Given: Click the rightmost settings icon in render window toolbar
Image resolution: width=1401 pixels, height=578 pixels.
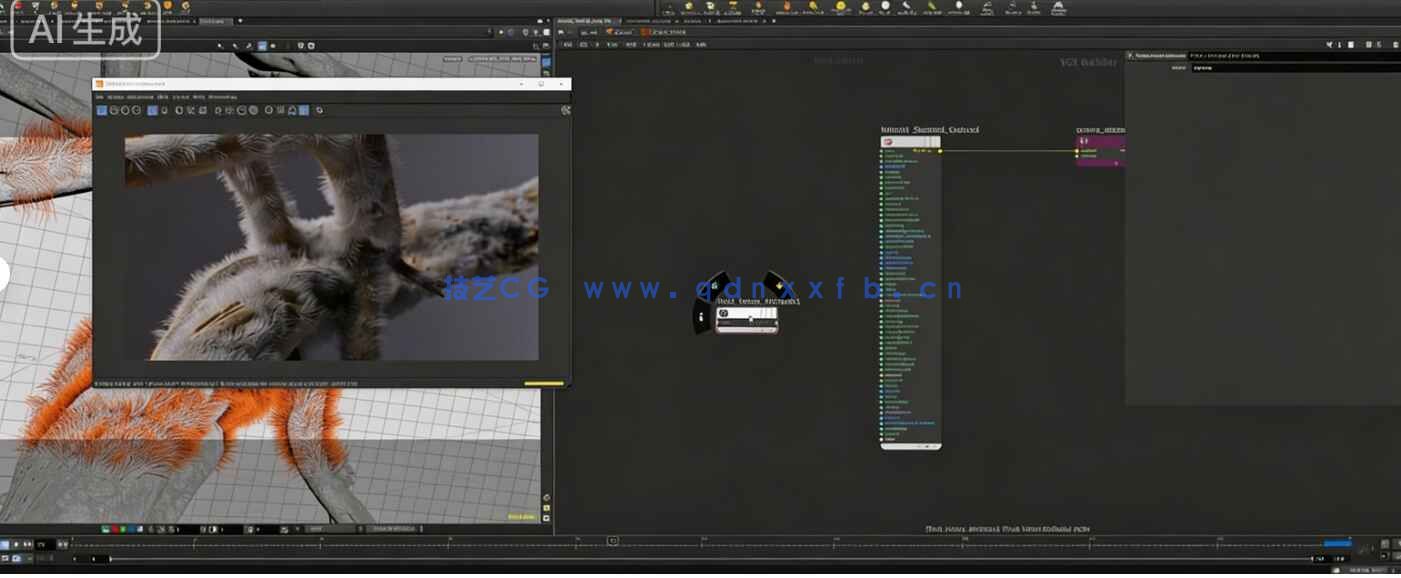Looking at the screenshot, I should click(x=566, y=110).
